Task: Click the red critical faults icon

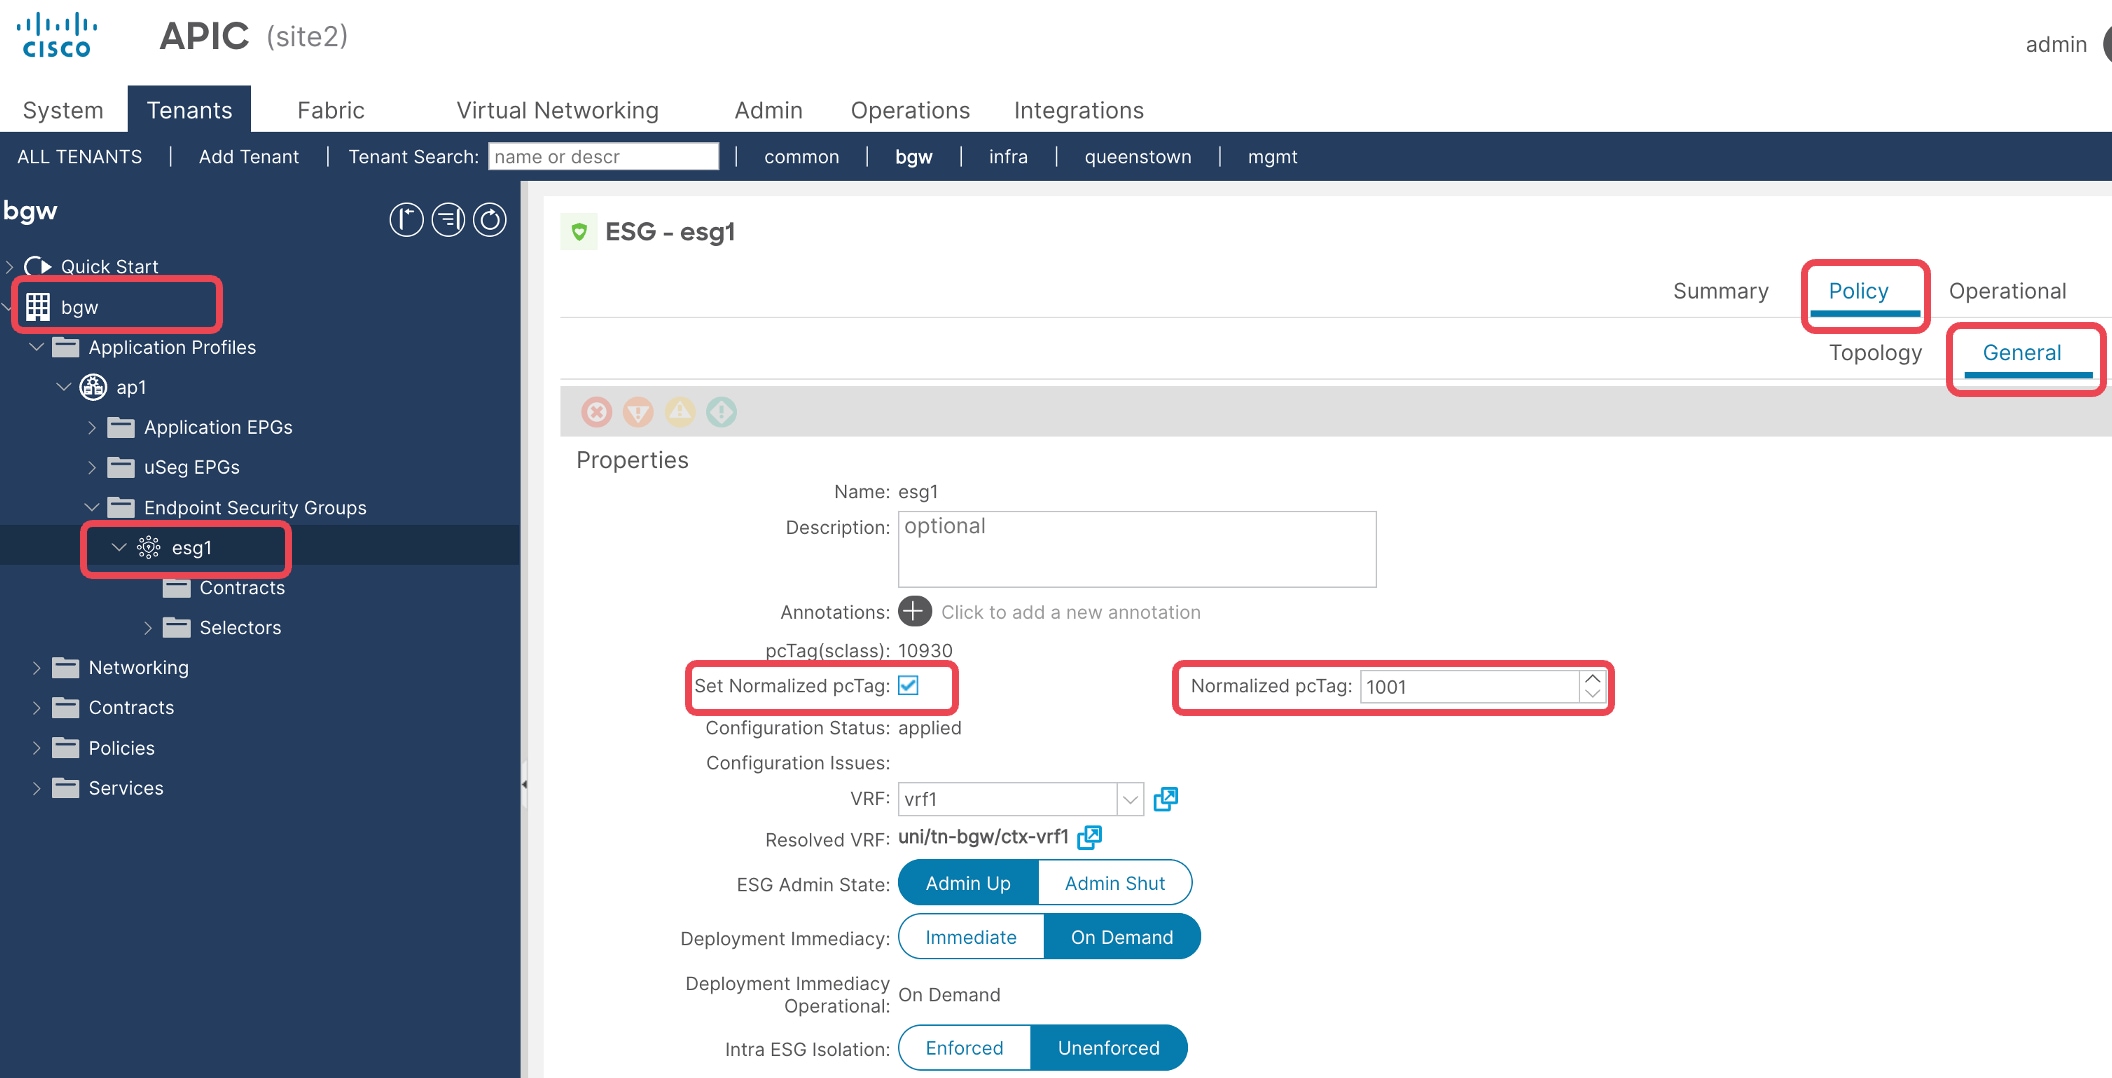Action: 597,412
